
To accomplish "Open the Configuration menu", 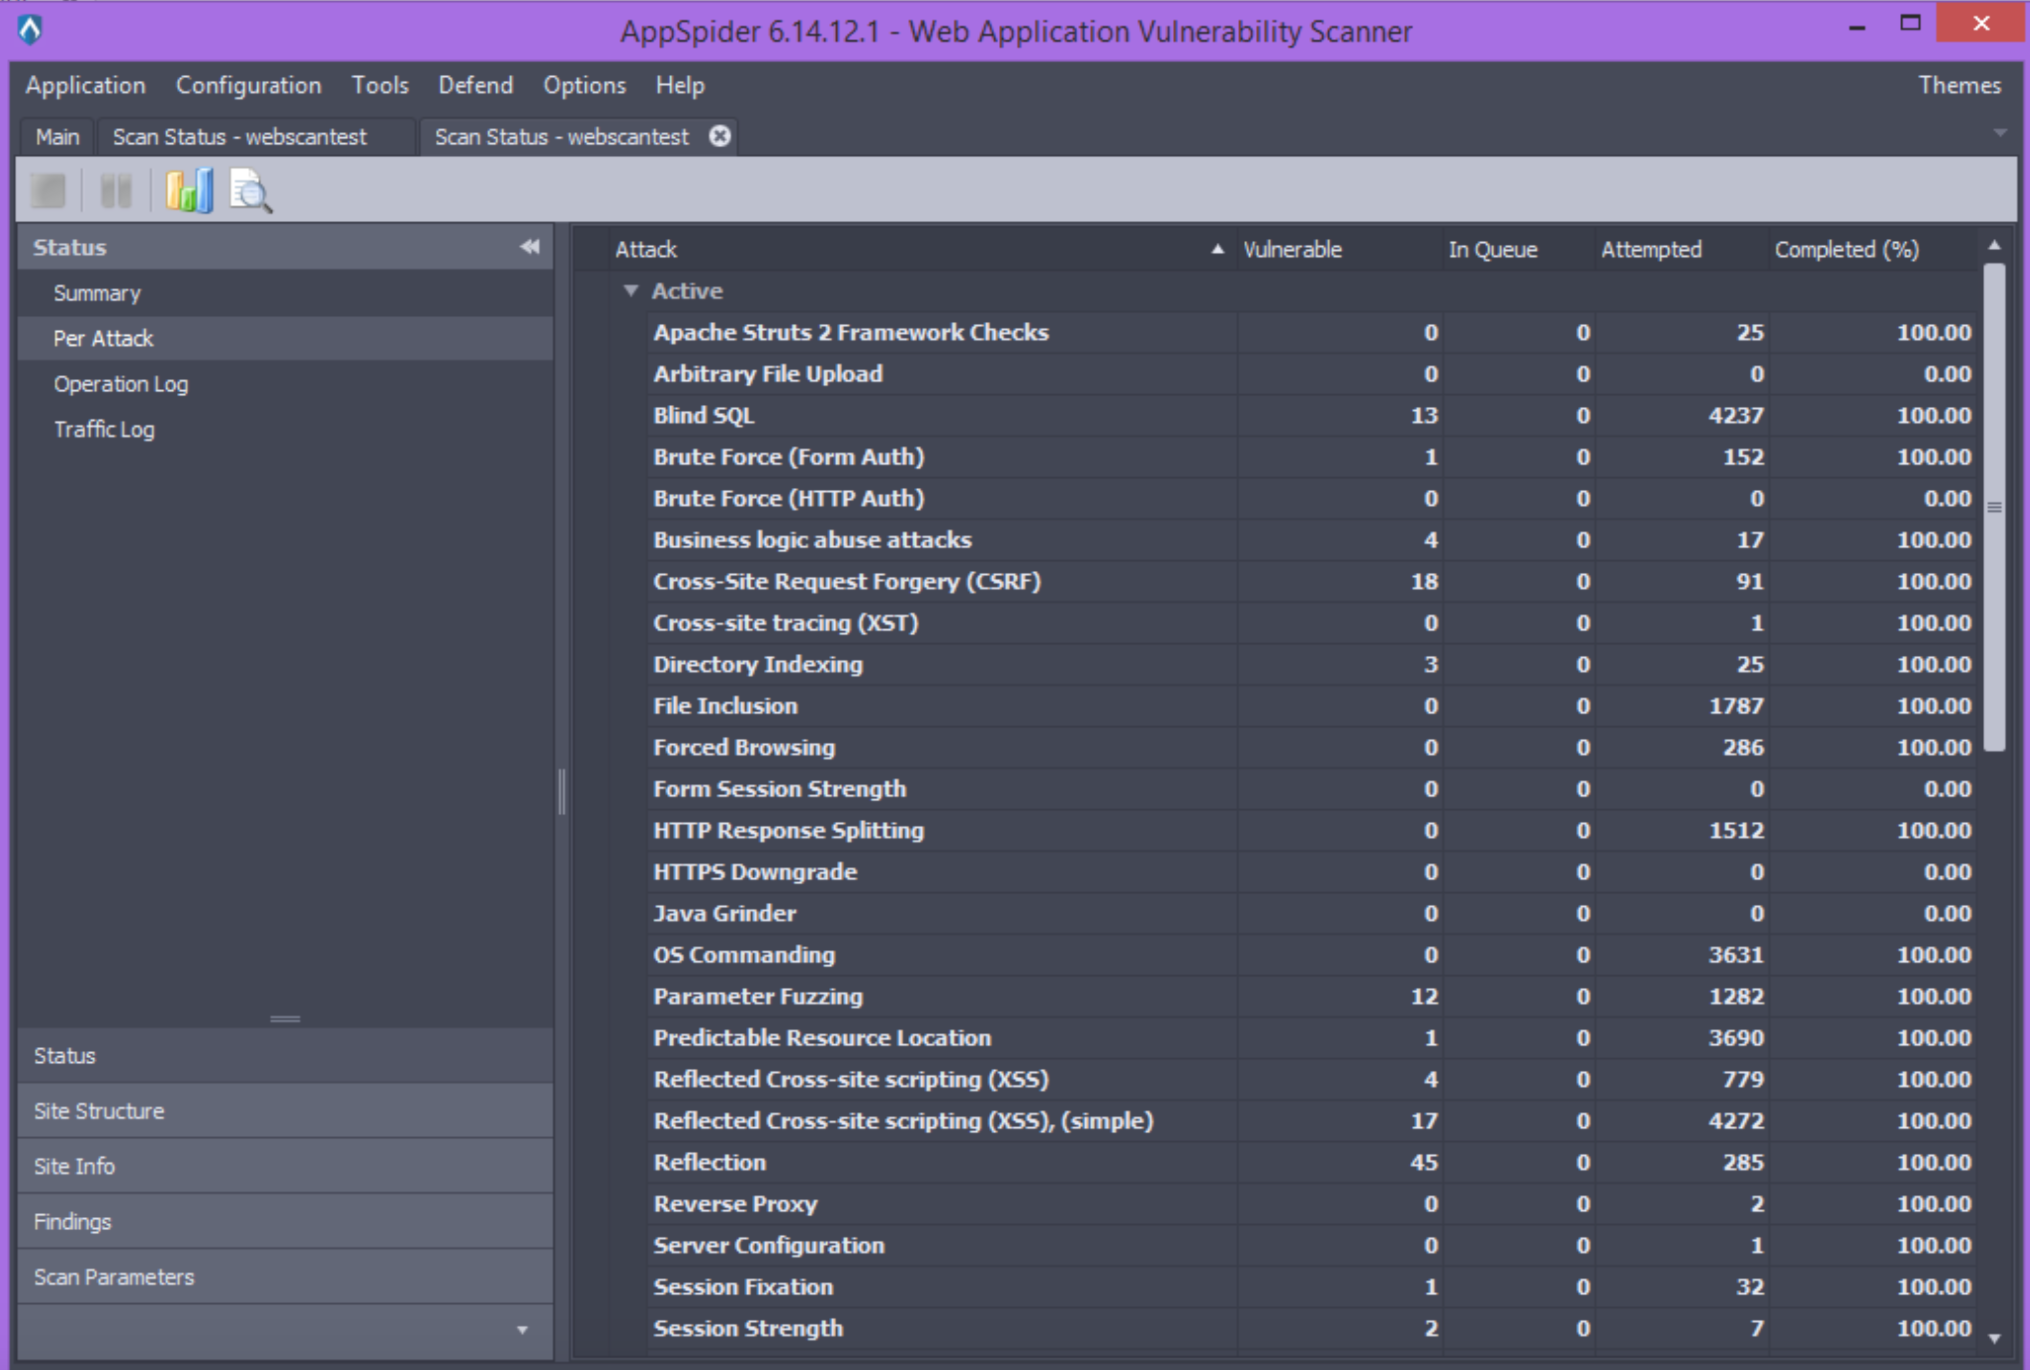I will click(249, 85).
